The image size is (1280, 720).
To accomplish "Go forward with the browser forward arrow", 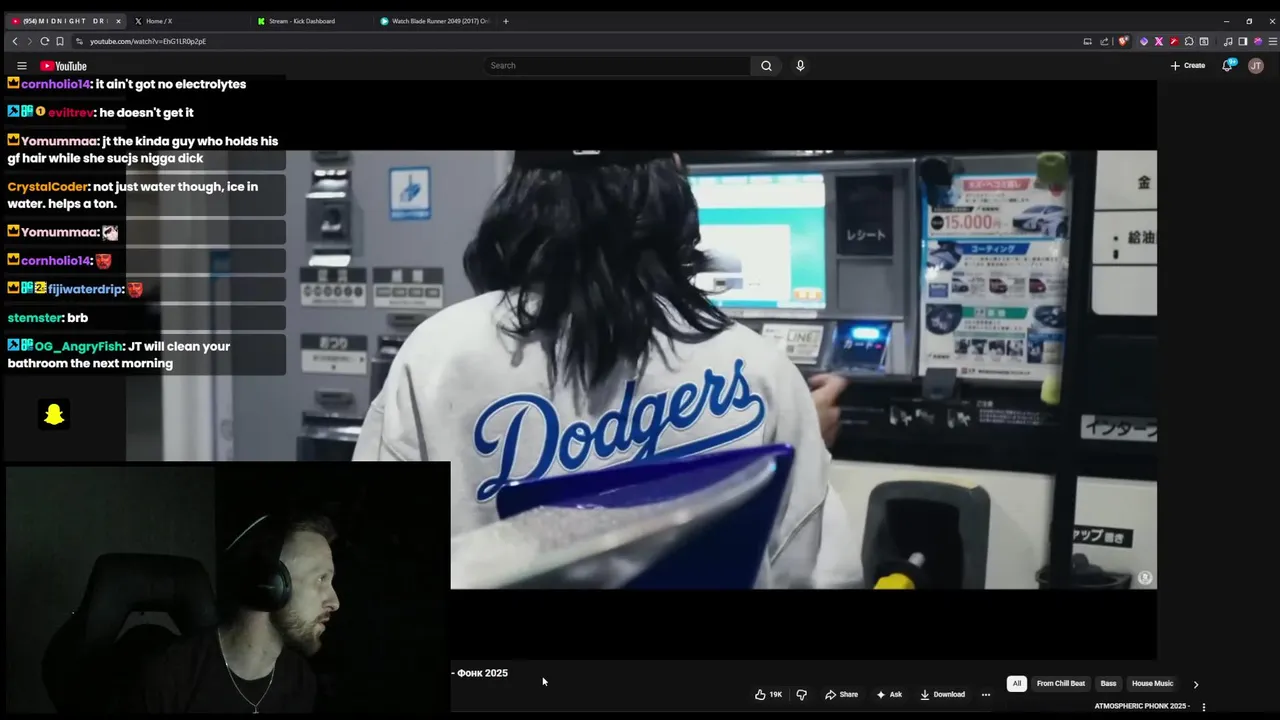I will click(29, 41).
